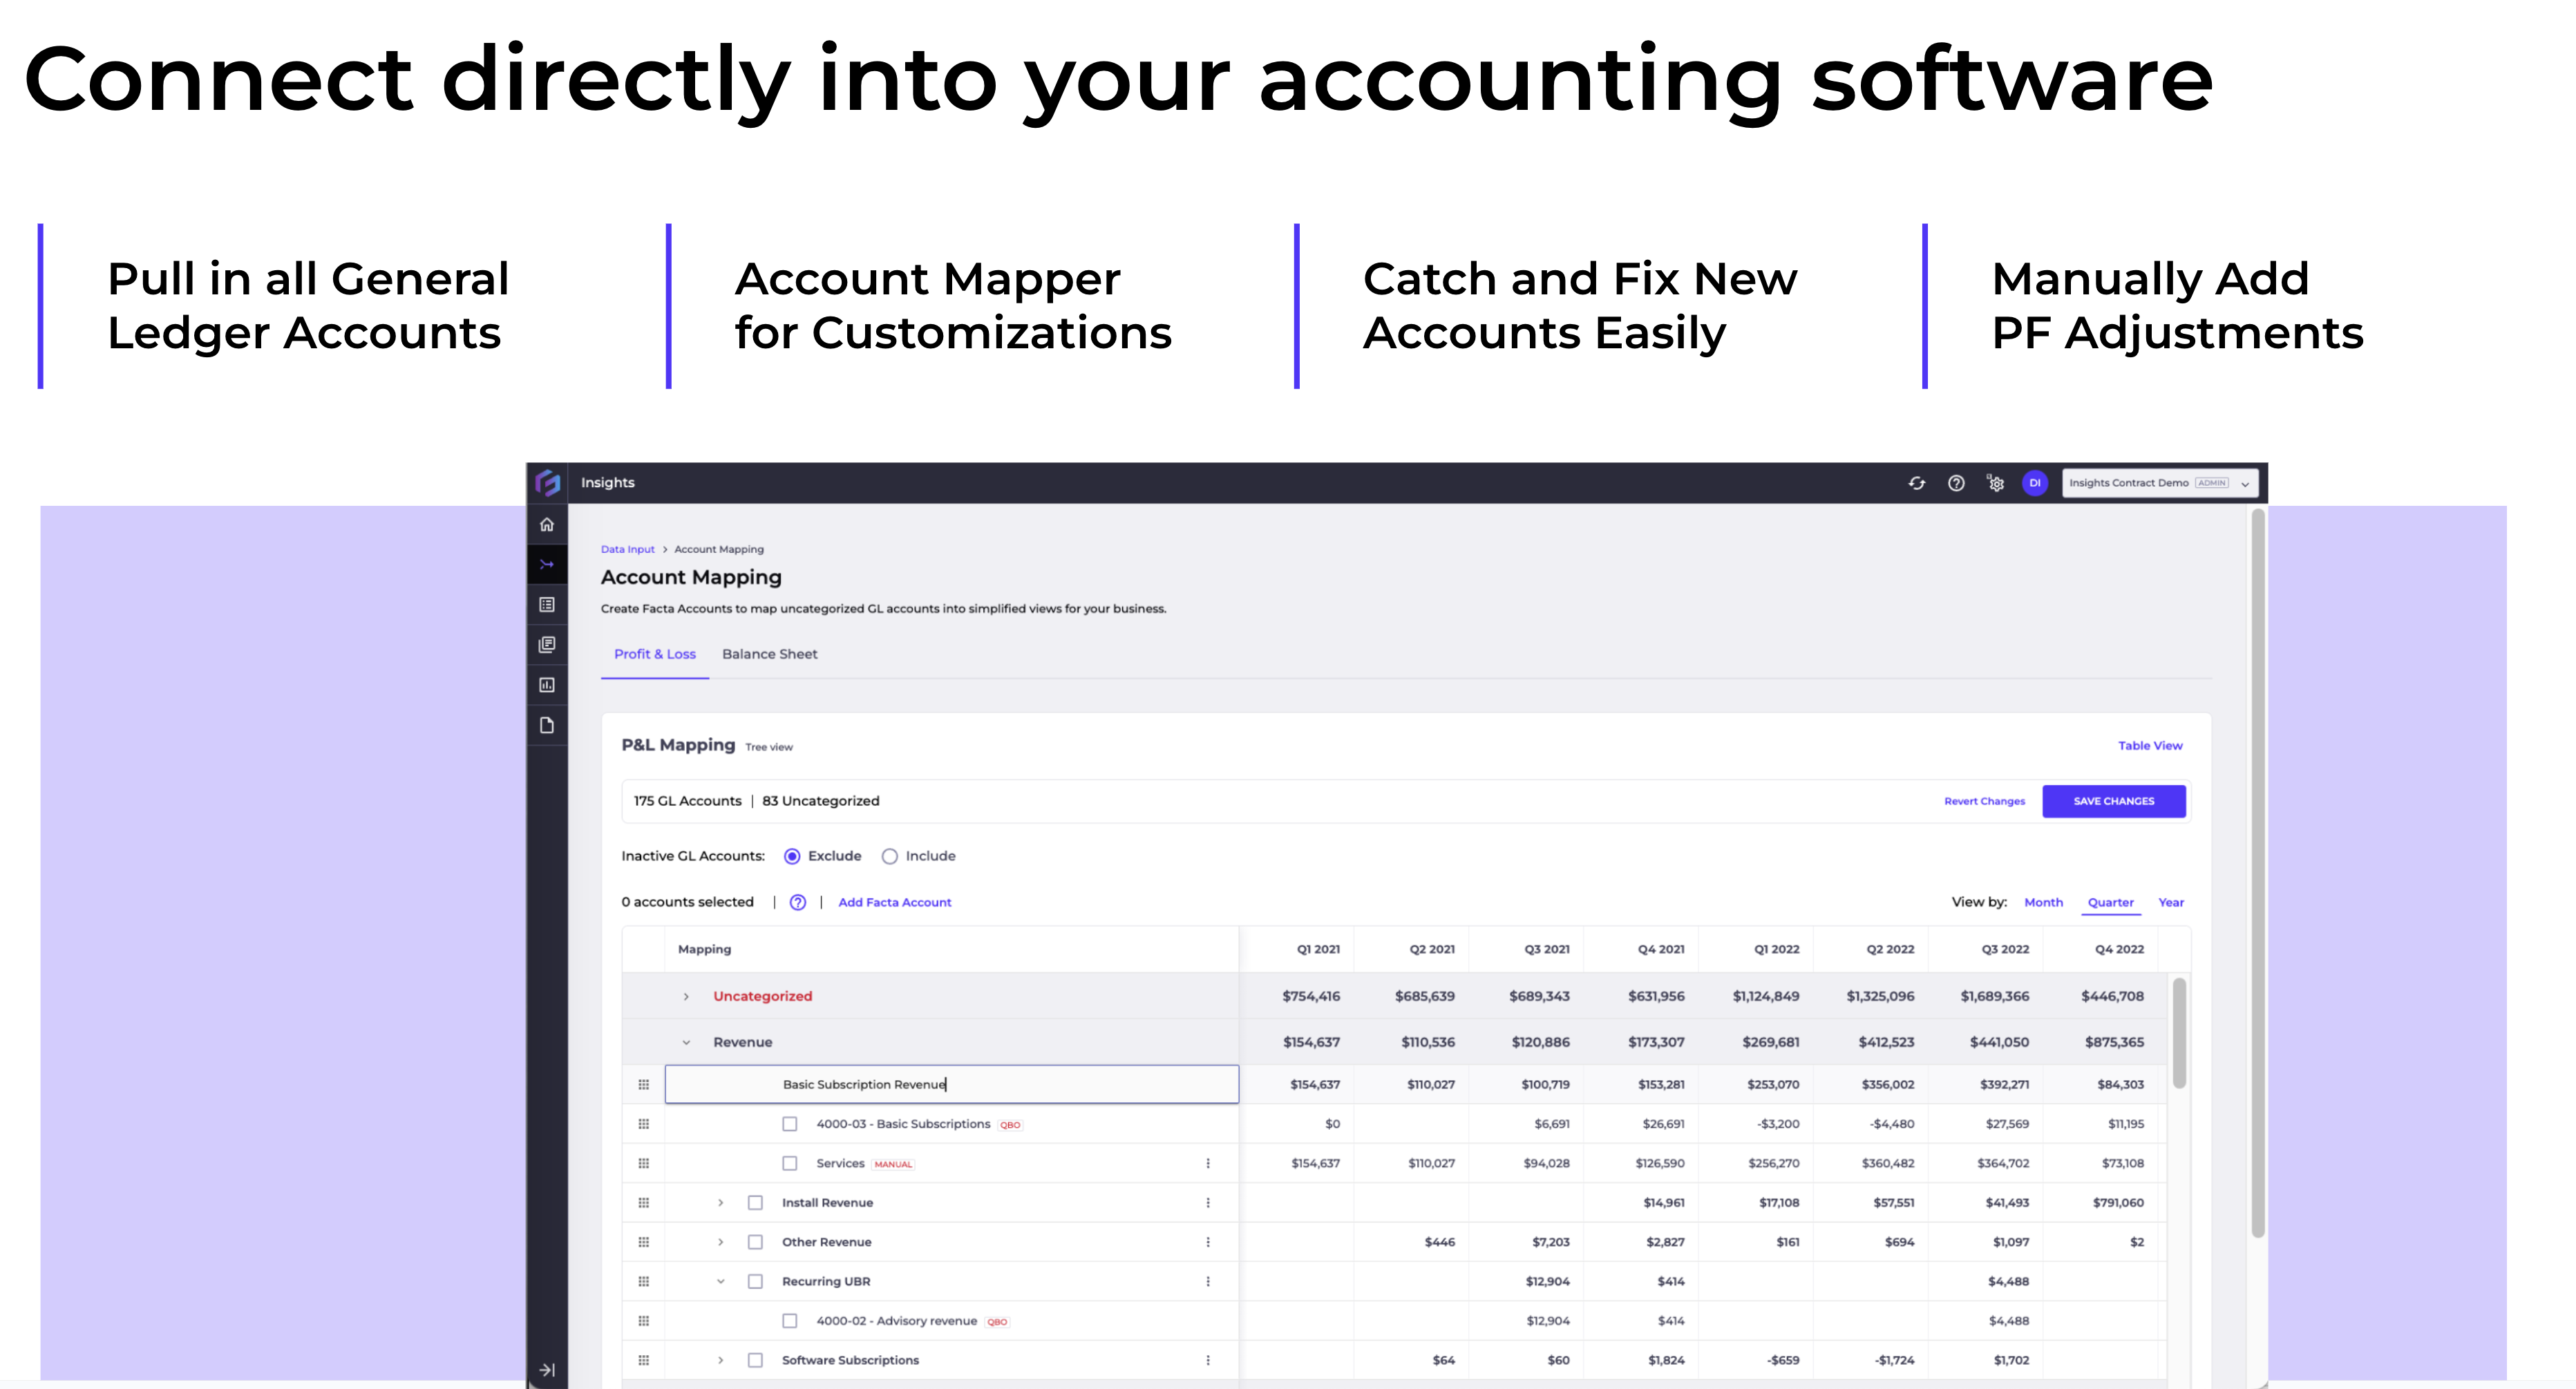Image resolution: width=2576 pixels, height=1389 pixels.
Task: Click the Q1 2021 column header
Action: pyautogui.click(x=1318, y=949)
